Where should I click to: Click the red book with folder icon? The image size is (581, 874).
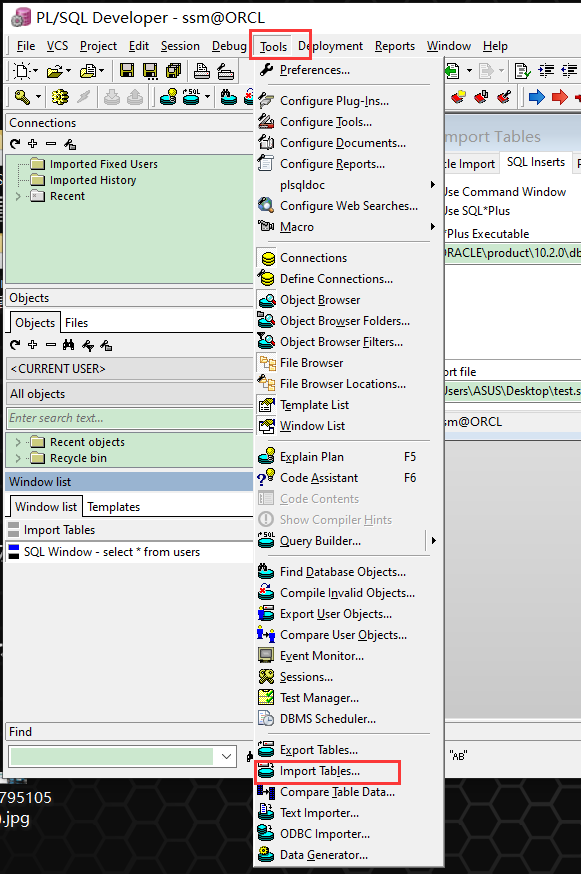coord(458,98)
